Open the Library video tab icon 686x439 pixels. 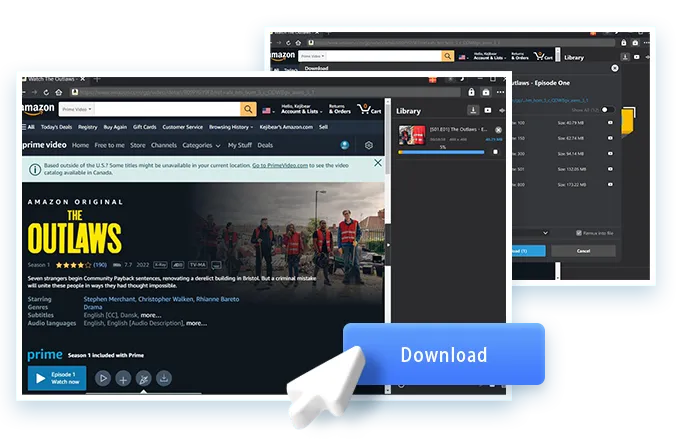pos(488,110)
